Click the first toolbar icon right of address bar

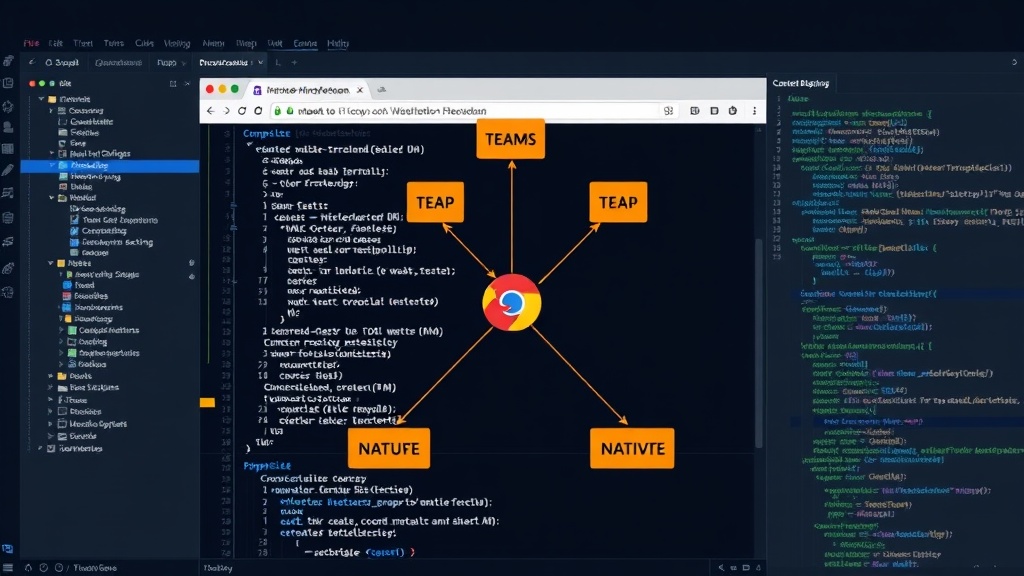pos(695,111)
